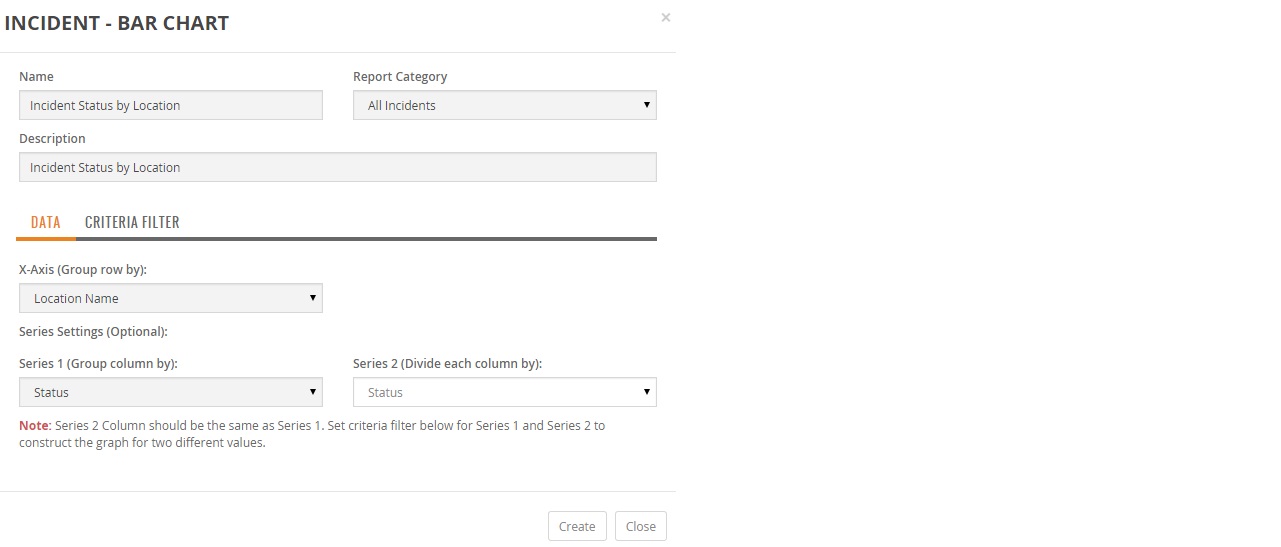Click the arrow icon on Series 1 select
The width and height of the screenshot is (1281, 547).
(312, 392)
